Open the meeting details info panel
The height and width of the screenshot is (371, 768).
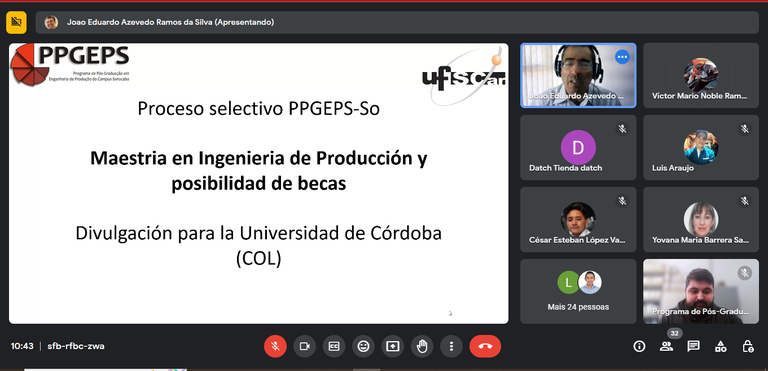tap(639, 346)
